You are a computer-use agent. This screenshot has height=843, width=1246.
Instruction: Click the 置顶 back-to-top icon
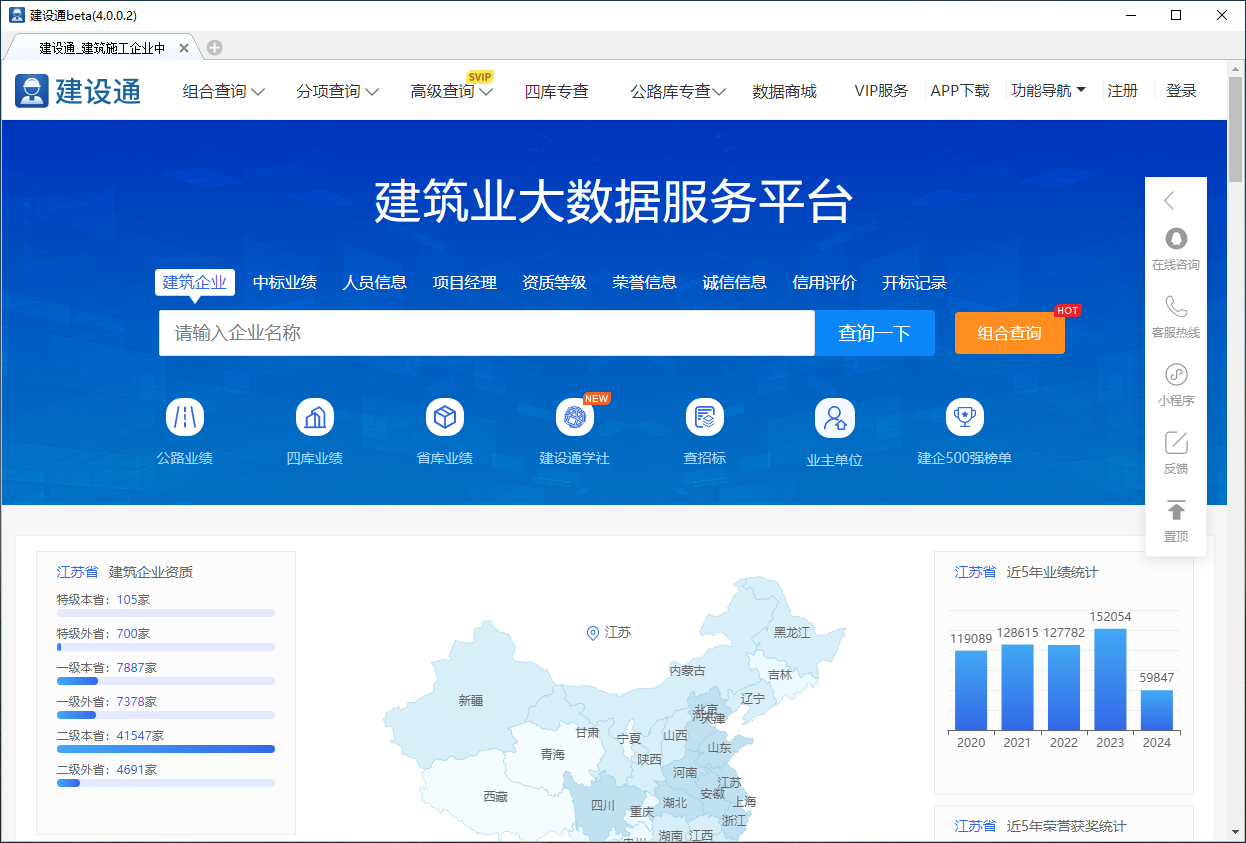(x=1176, y=510)
